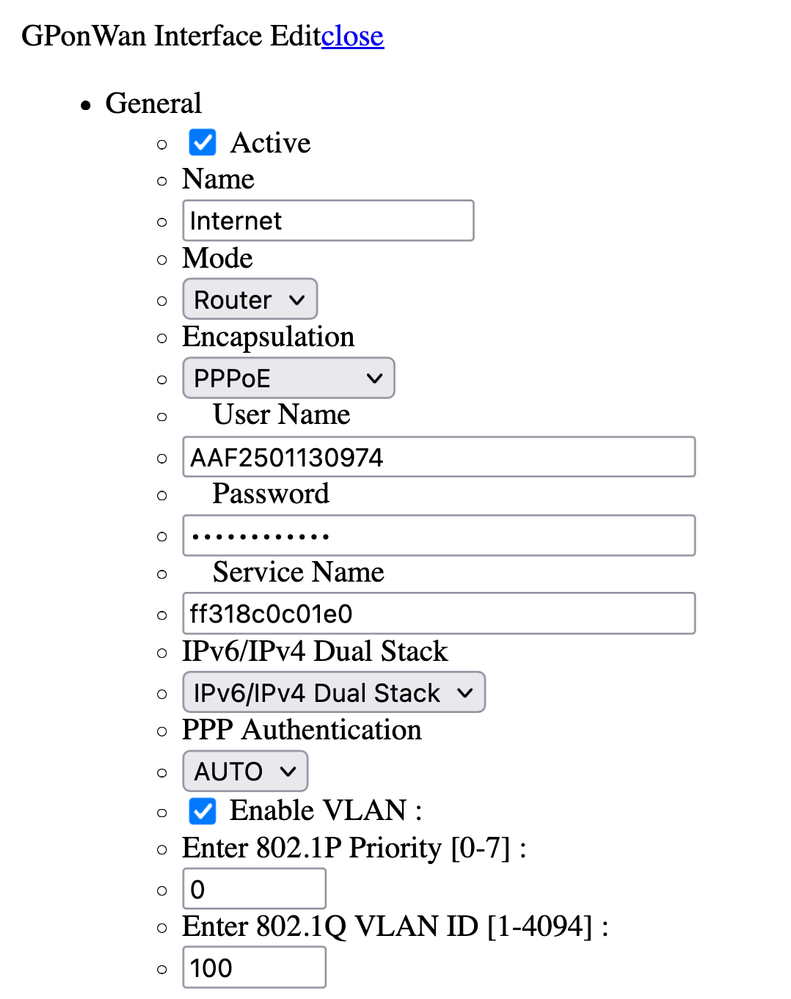Click the Name field containing Internet
This screenshot has width=791, height=999.
coord(327,221)
